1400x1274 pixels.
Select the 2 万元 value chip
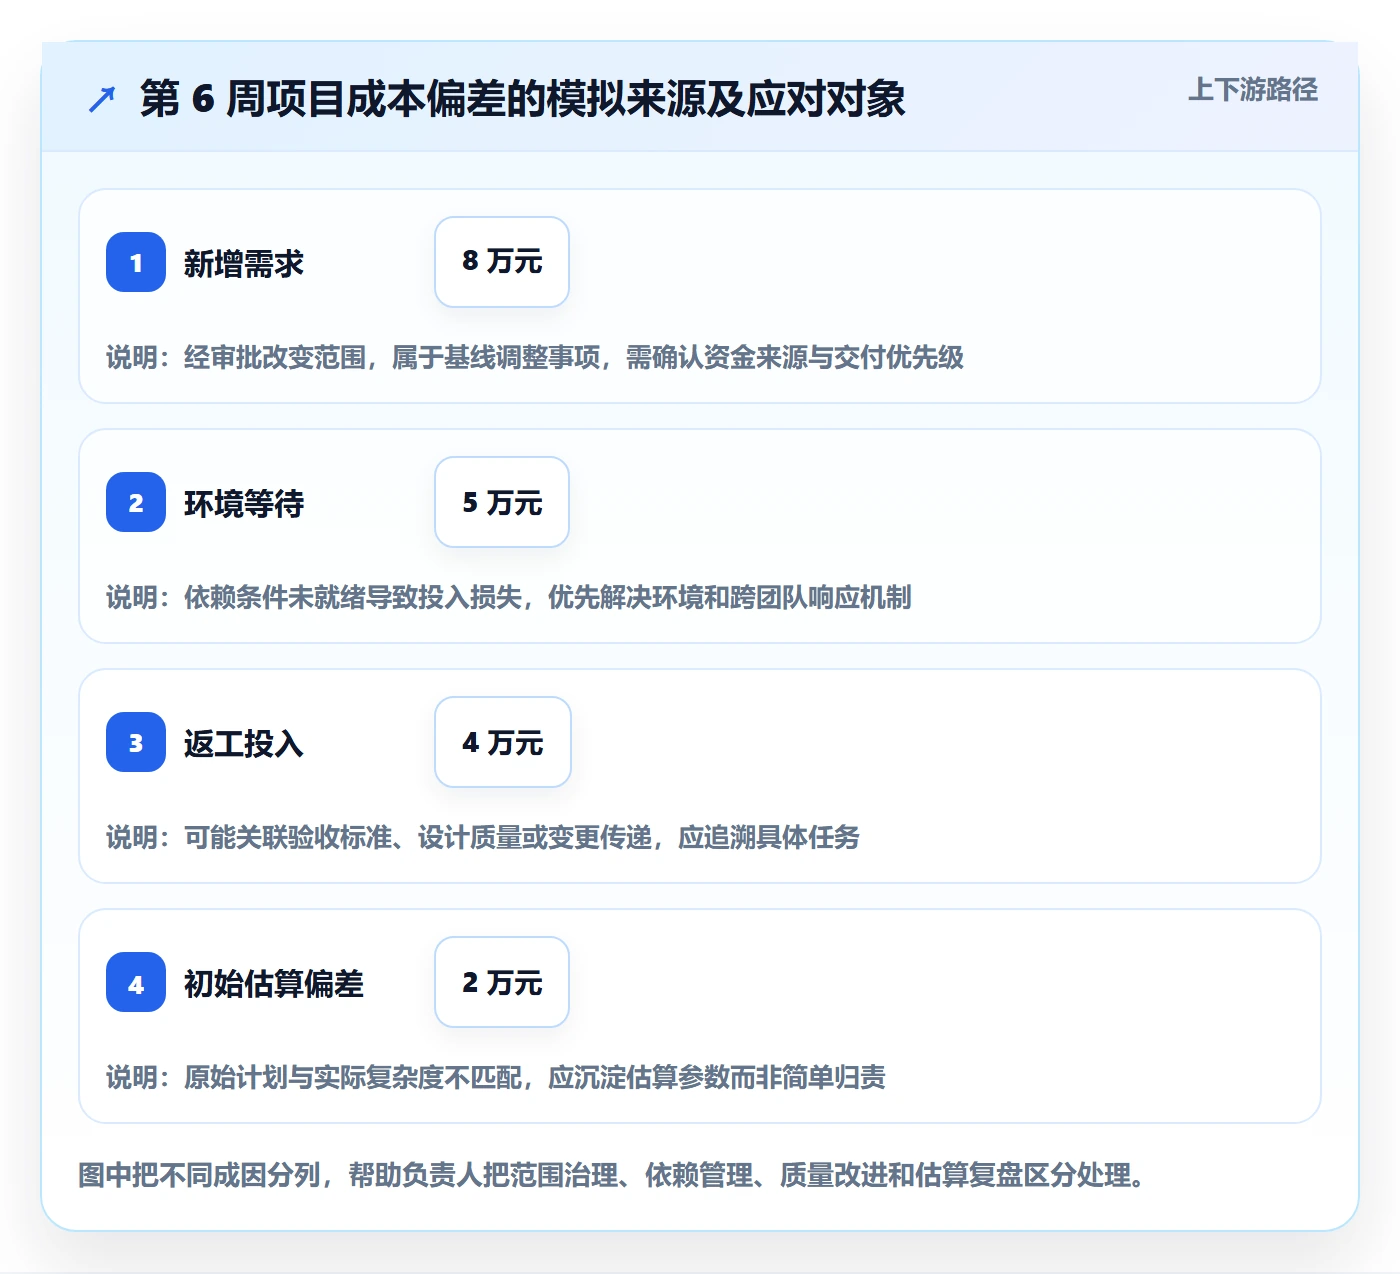tap(502, 982)
